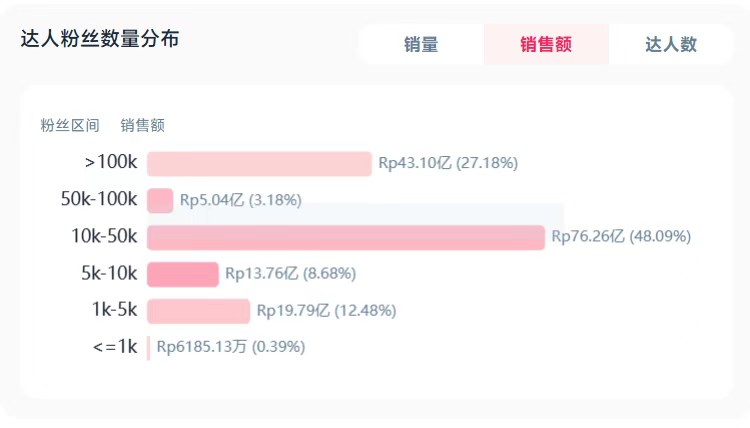Click the 粉丝区间 column header

(x=70, y=126)
